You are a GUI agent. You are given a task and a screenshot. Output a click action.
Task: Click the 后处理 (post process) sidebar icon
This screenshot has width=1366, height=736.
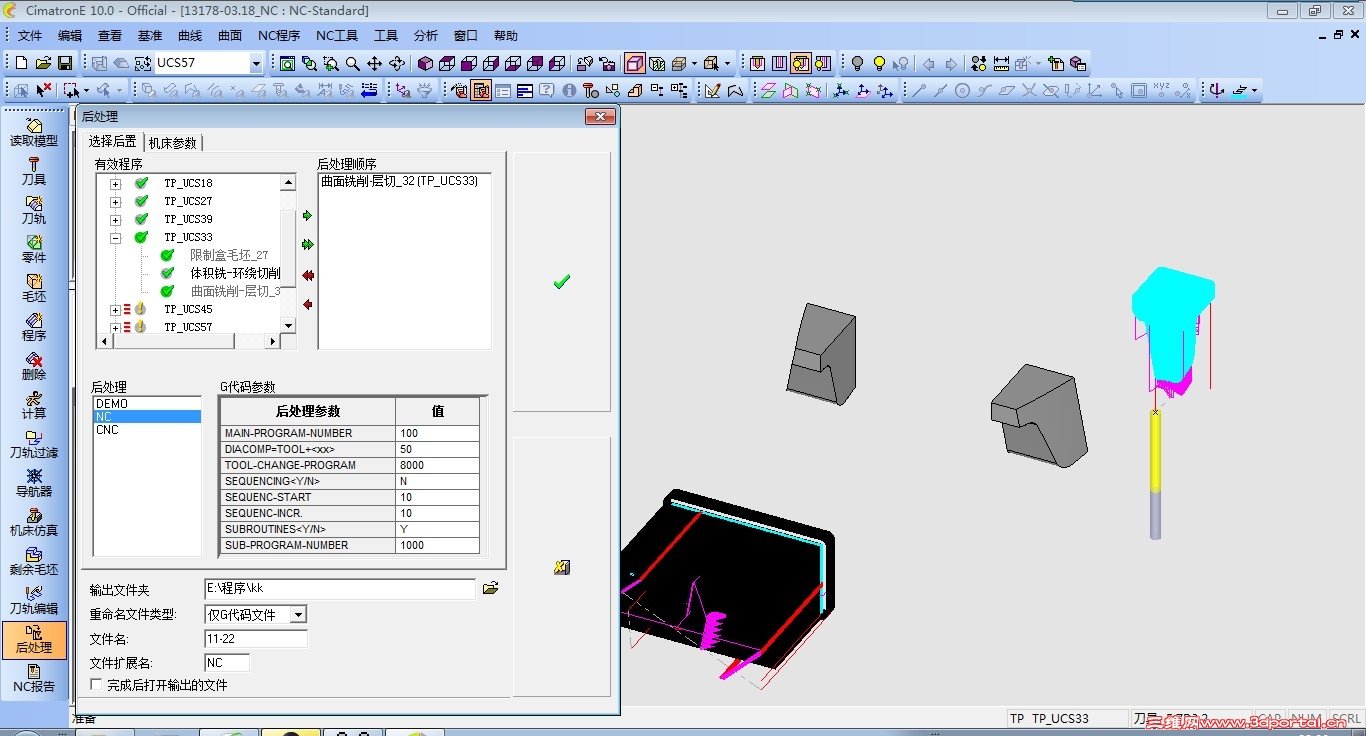click(34, 640)
